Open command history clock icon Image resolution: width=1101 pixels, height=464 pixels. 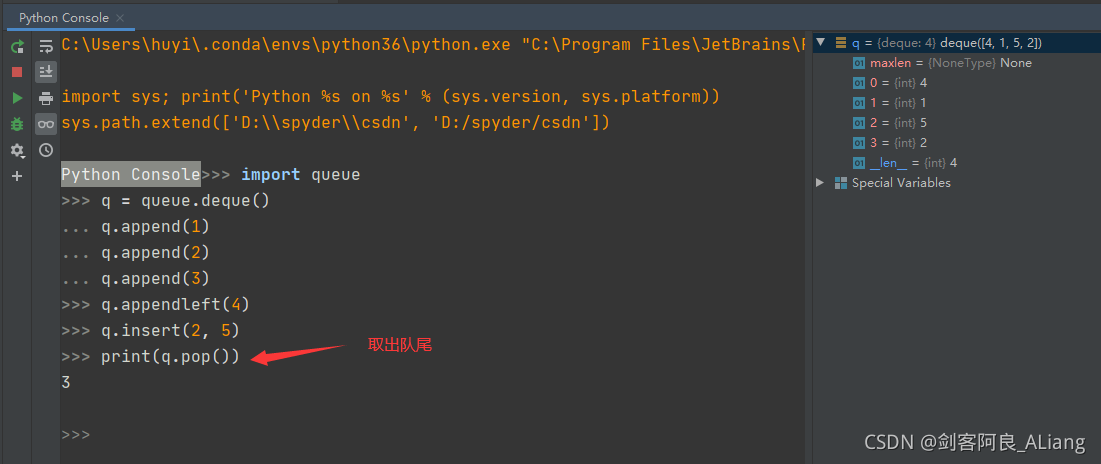pos(46,150)
